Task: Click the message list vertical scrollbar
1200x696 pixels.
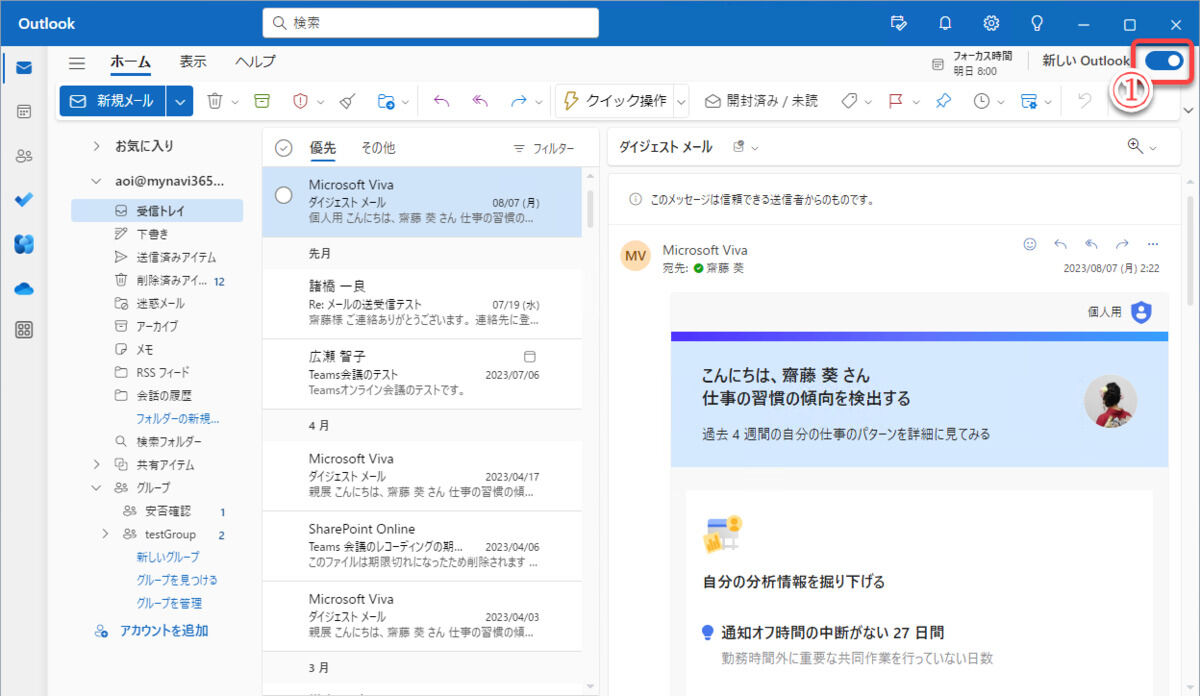Action: [x=591, y=208]
